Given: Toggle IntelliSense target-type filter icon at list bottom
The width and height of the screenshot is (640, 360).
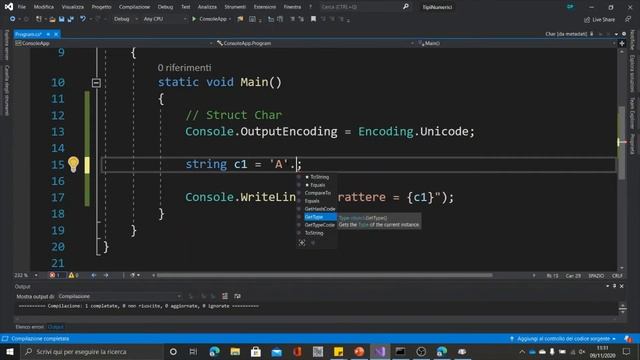Looking at the screenshot, I should pos(302,243).
